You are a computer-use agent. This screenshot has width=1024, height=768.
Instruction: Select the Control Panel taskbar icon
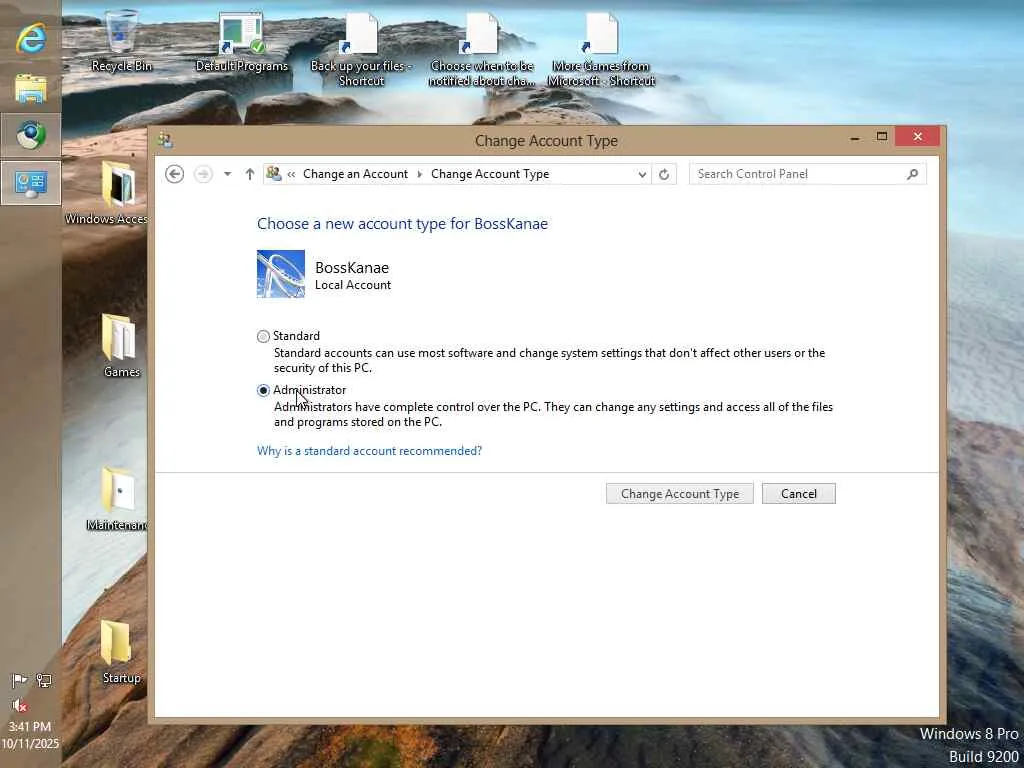[31, 184]
